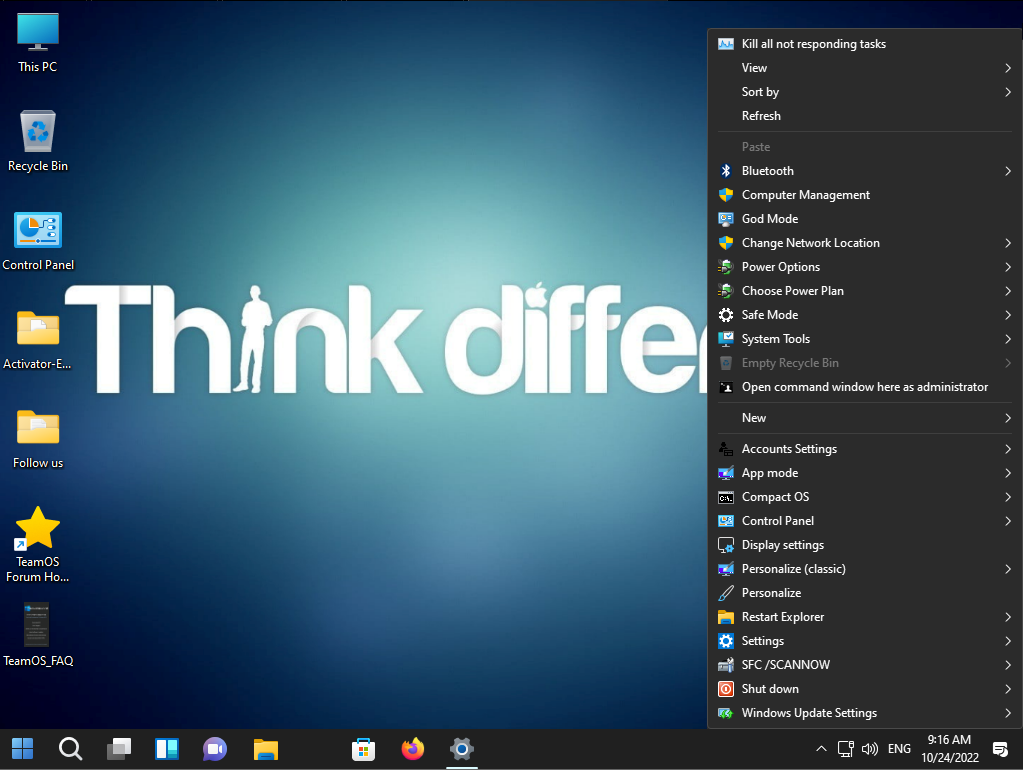Open Firefox from the taskbar
The height and width of the screenshot is (770, 1023).
(412, 748)
